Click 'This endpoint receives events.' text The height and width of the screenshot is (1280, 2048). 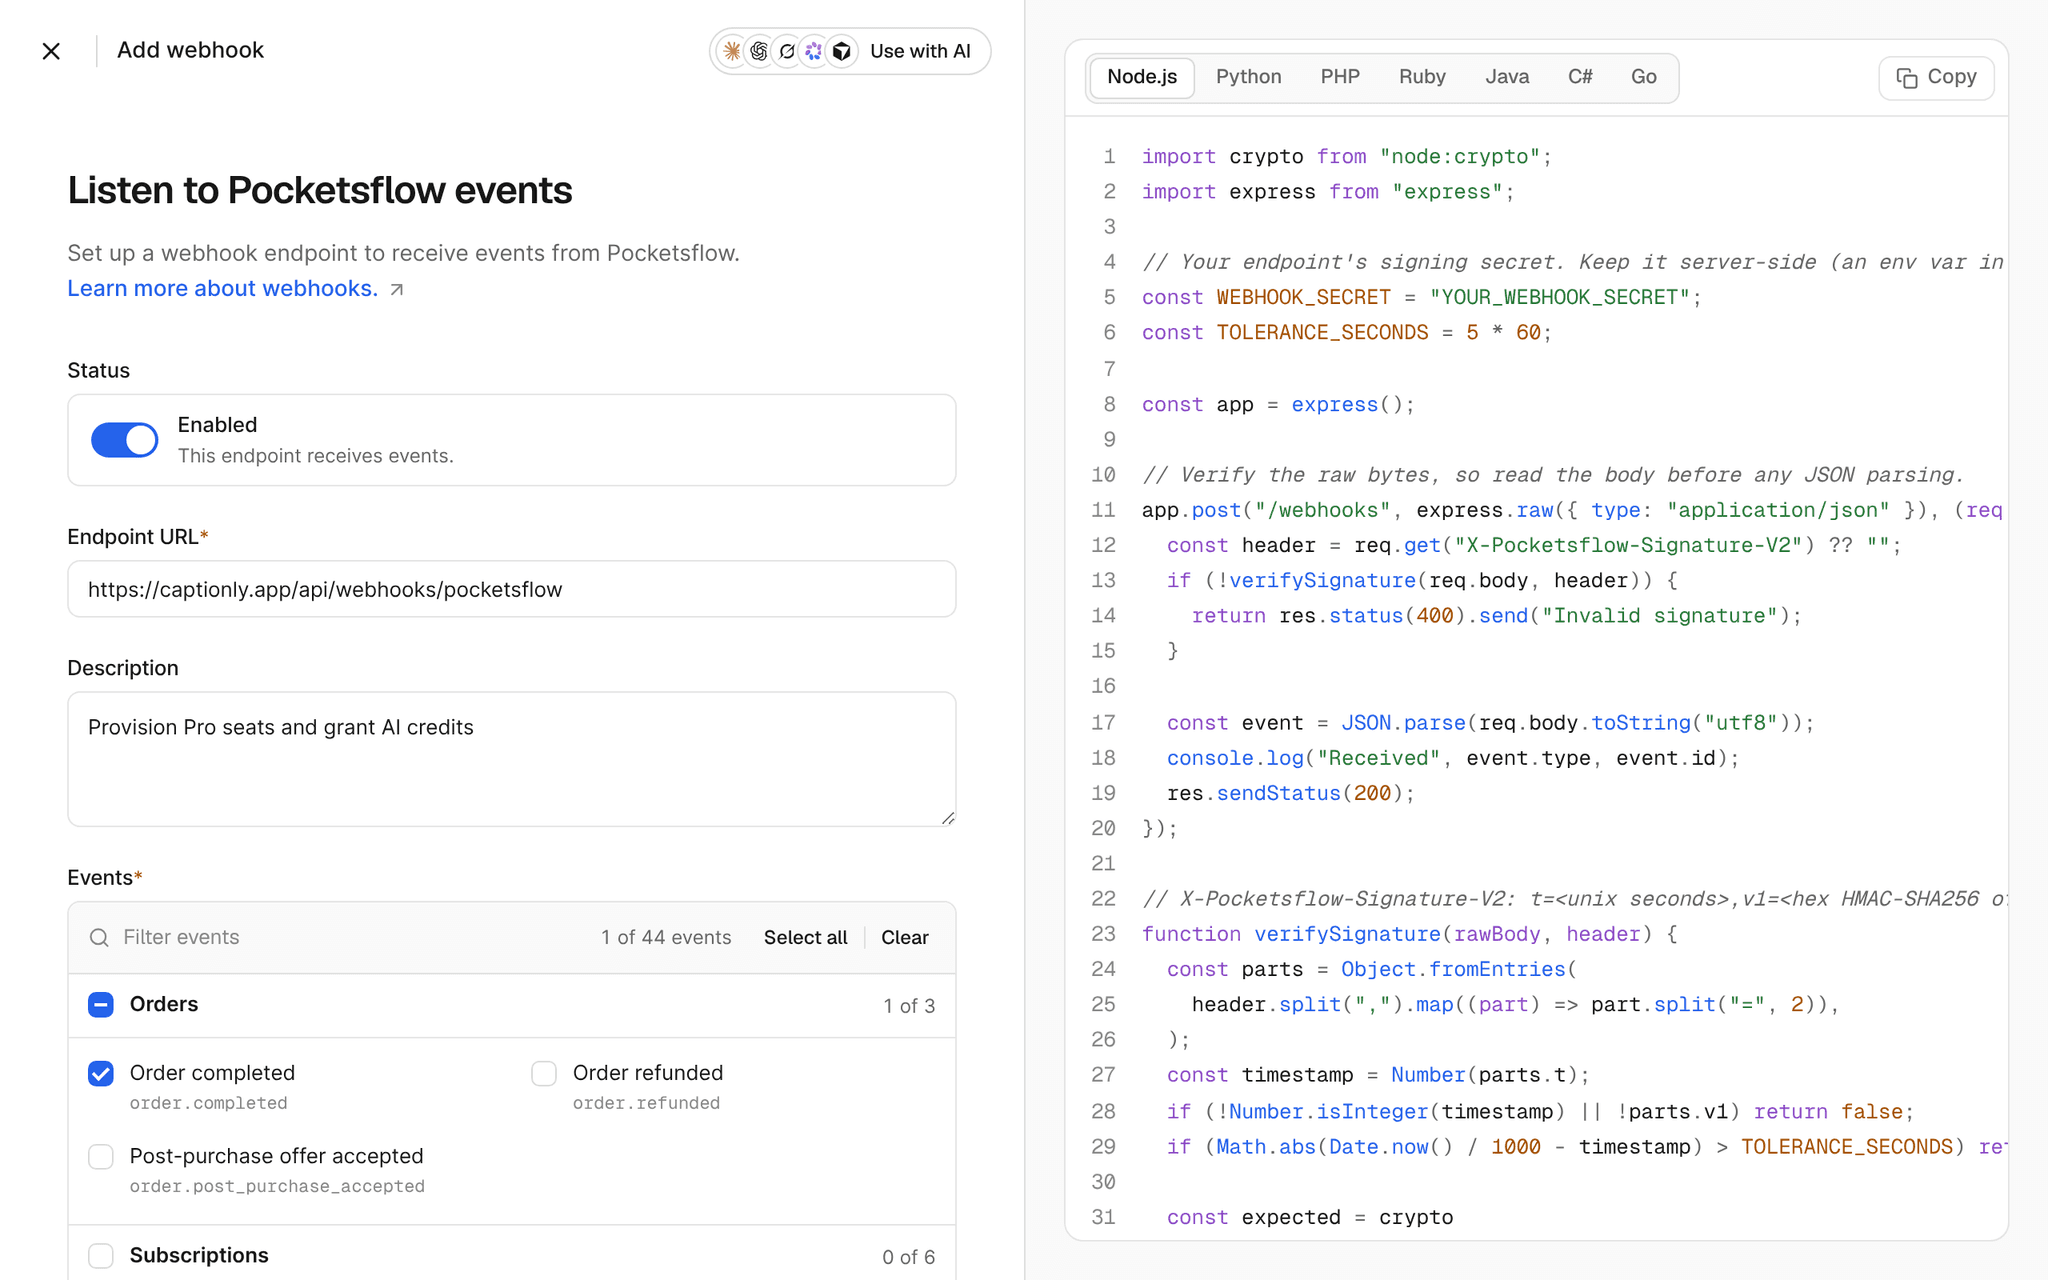316,456
